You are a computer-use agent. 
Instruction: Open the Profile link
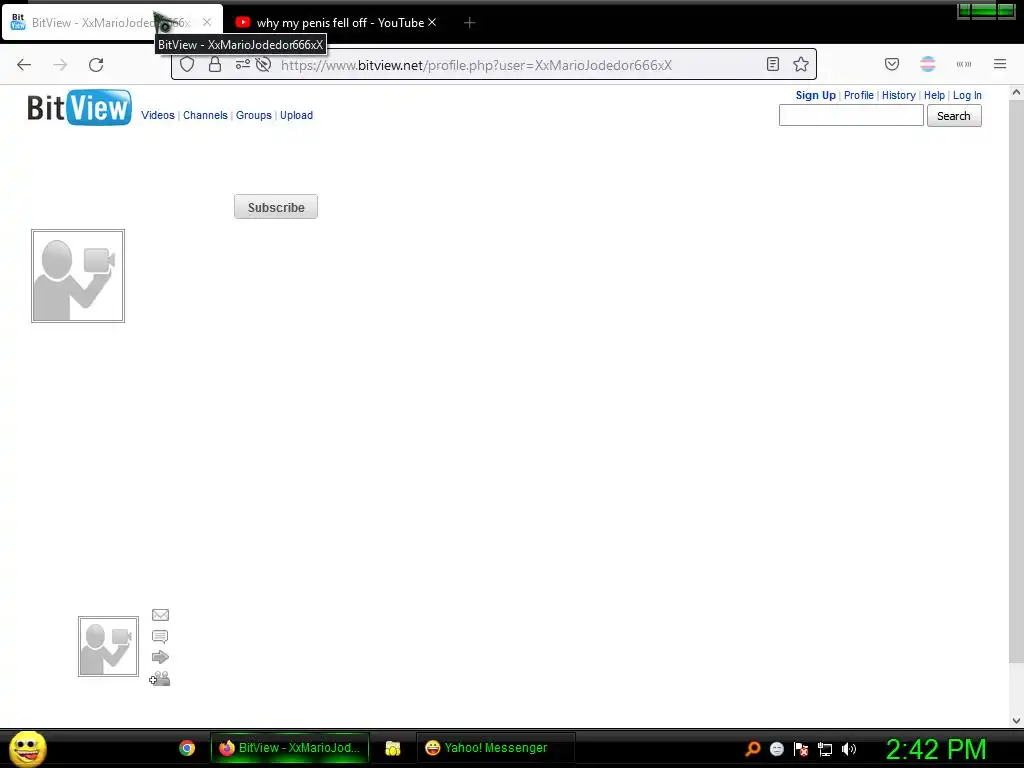pos(858,95)
